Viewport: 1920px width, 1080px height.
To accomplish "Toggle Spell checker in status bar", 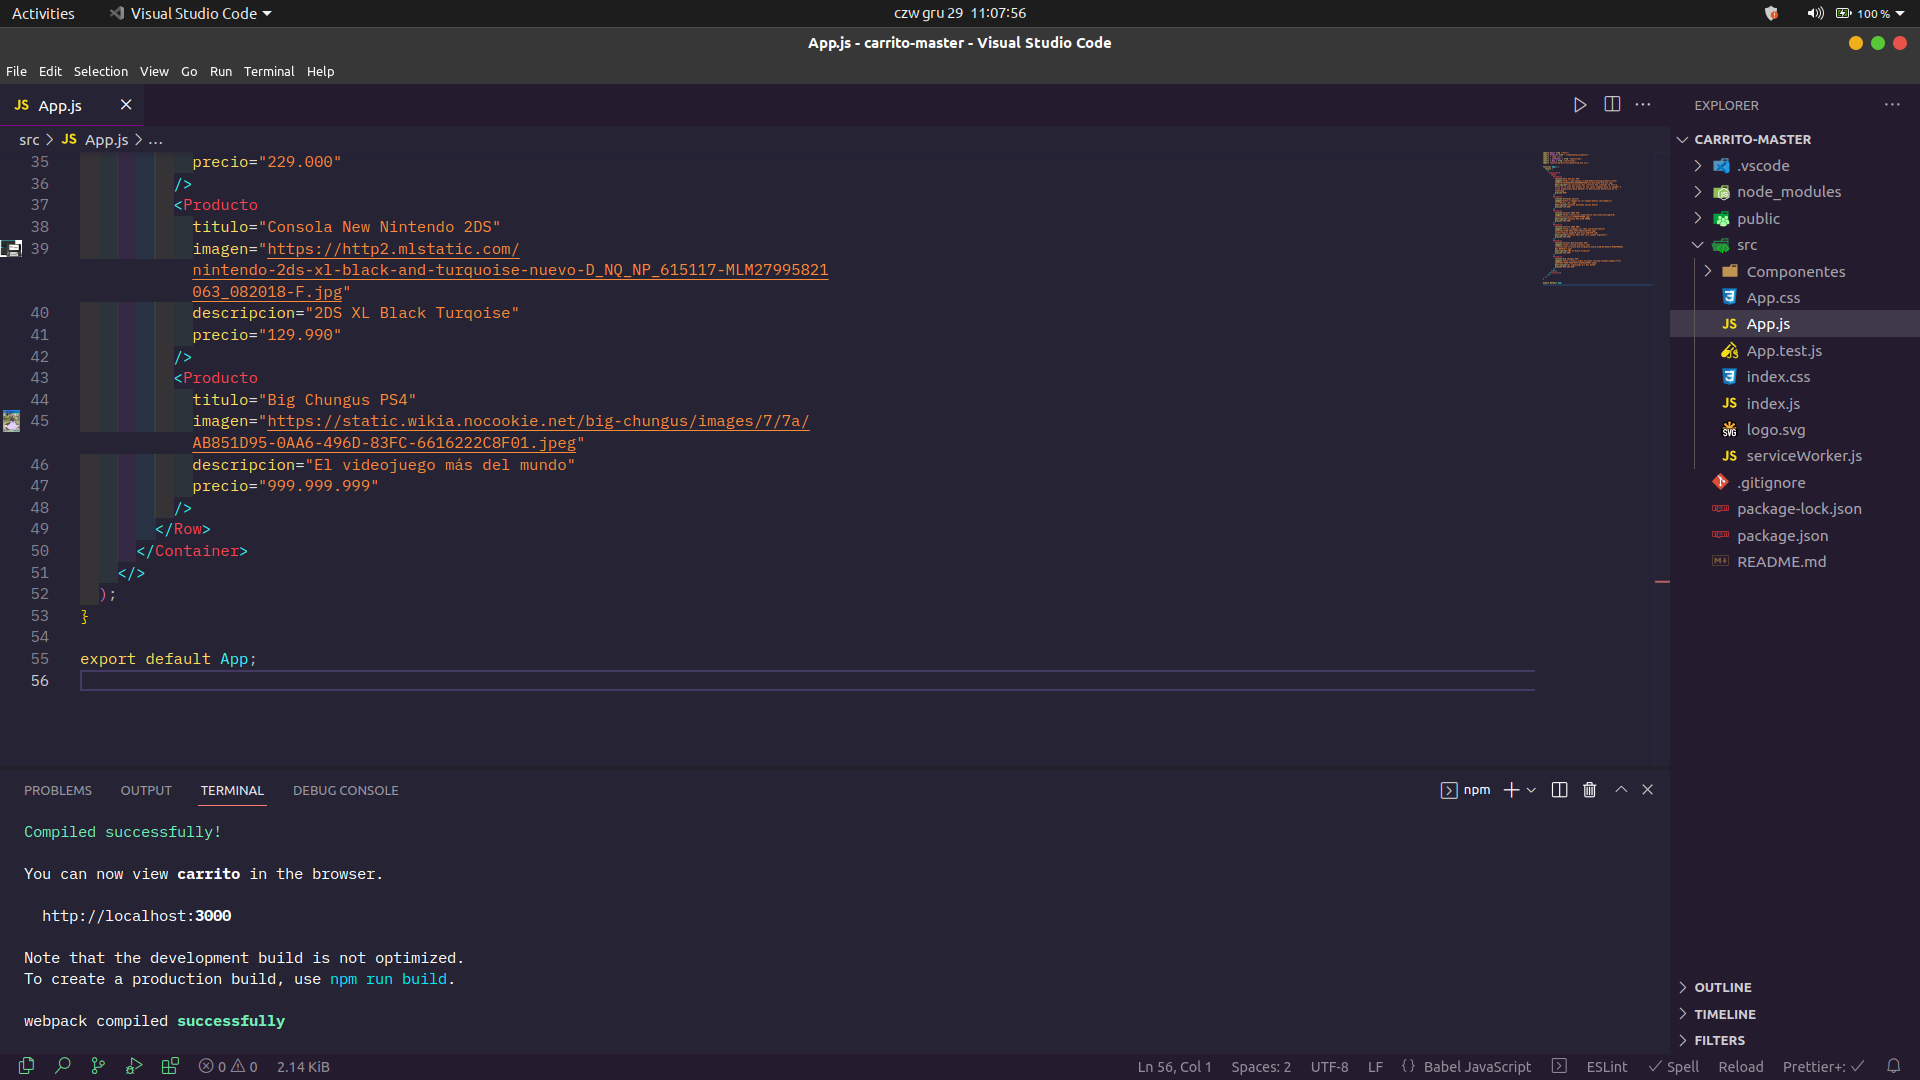I will pos(1674,1067).
